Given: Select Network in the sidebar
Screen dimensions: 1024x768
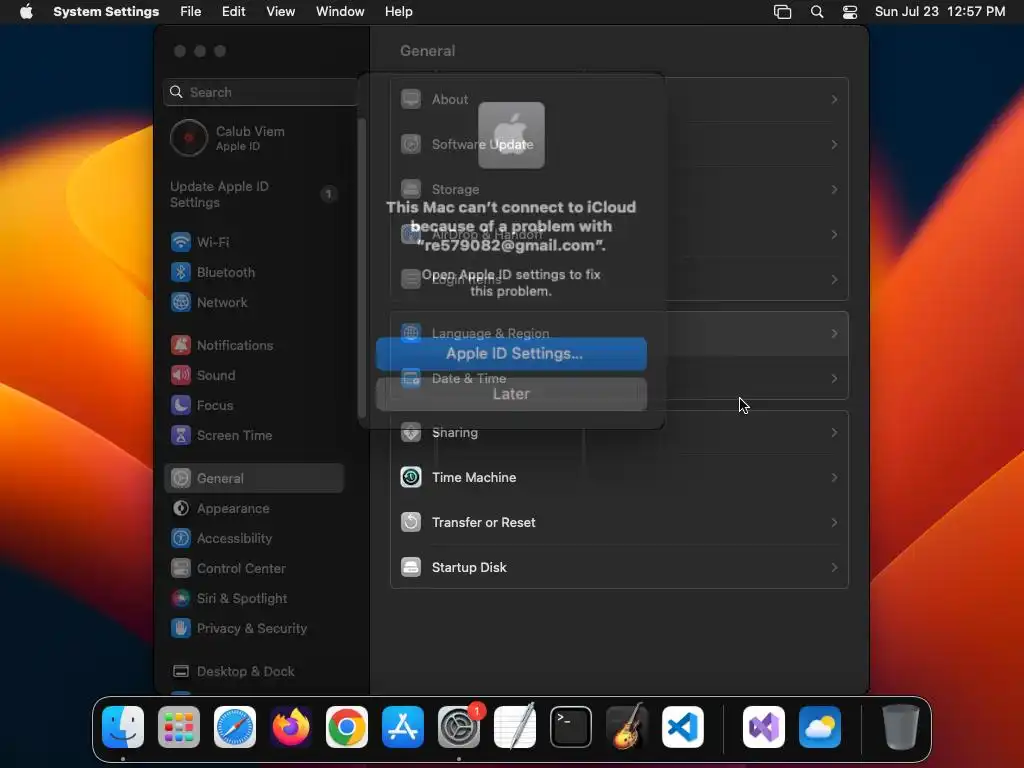Looking at the screenshot, I should point(255,302).
